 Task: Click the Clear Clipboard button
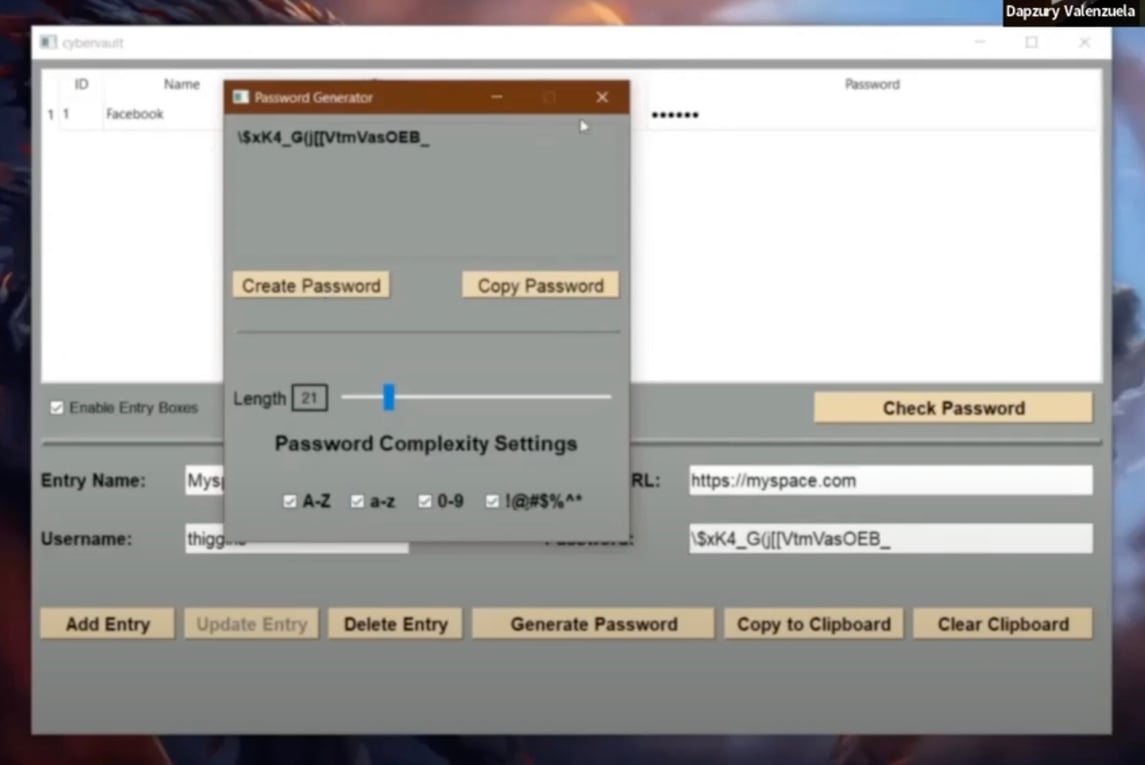tap(1002, 624)
